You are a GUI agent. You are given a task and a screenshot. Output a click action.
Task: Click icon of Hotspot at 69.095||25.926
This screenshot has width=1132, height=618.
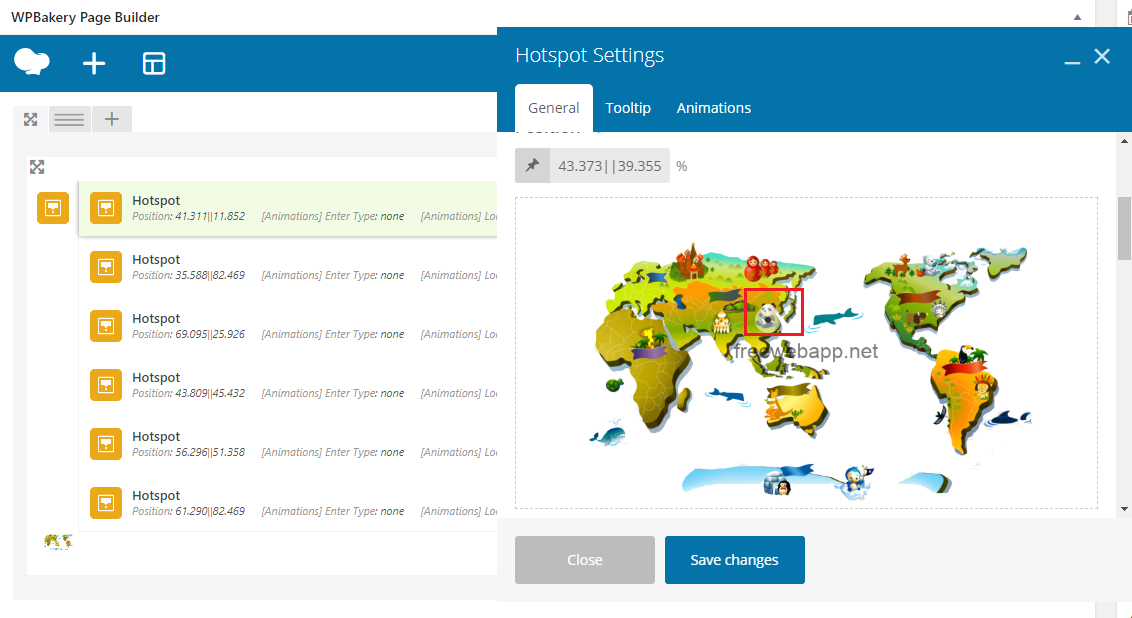click(106, 326)
